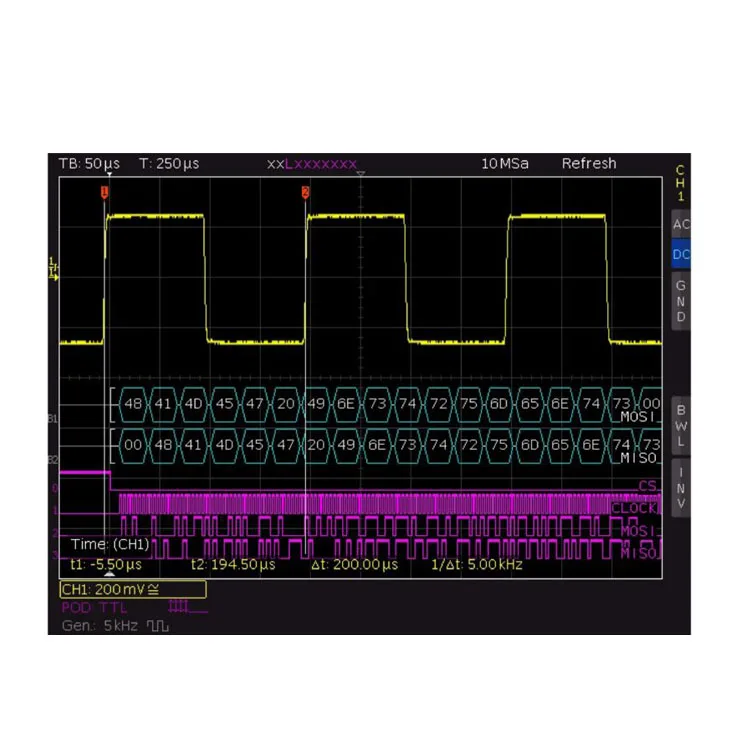This screenshot has height=750, width=750.
Task: Click the Refresh acquisition mode label
Action: [x=589, y=164]
